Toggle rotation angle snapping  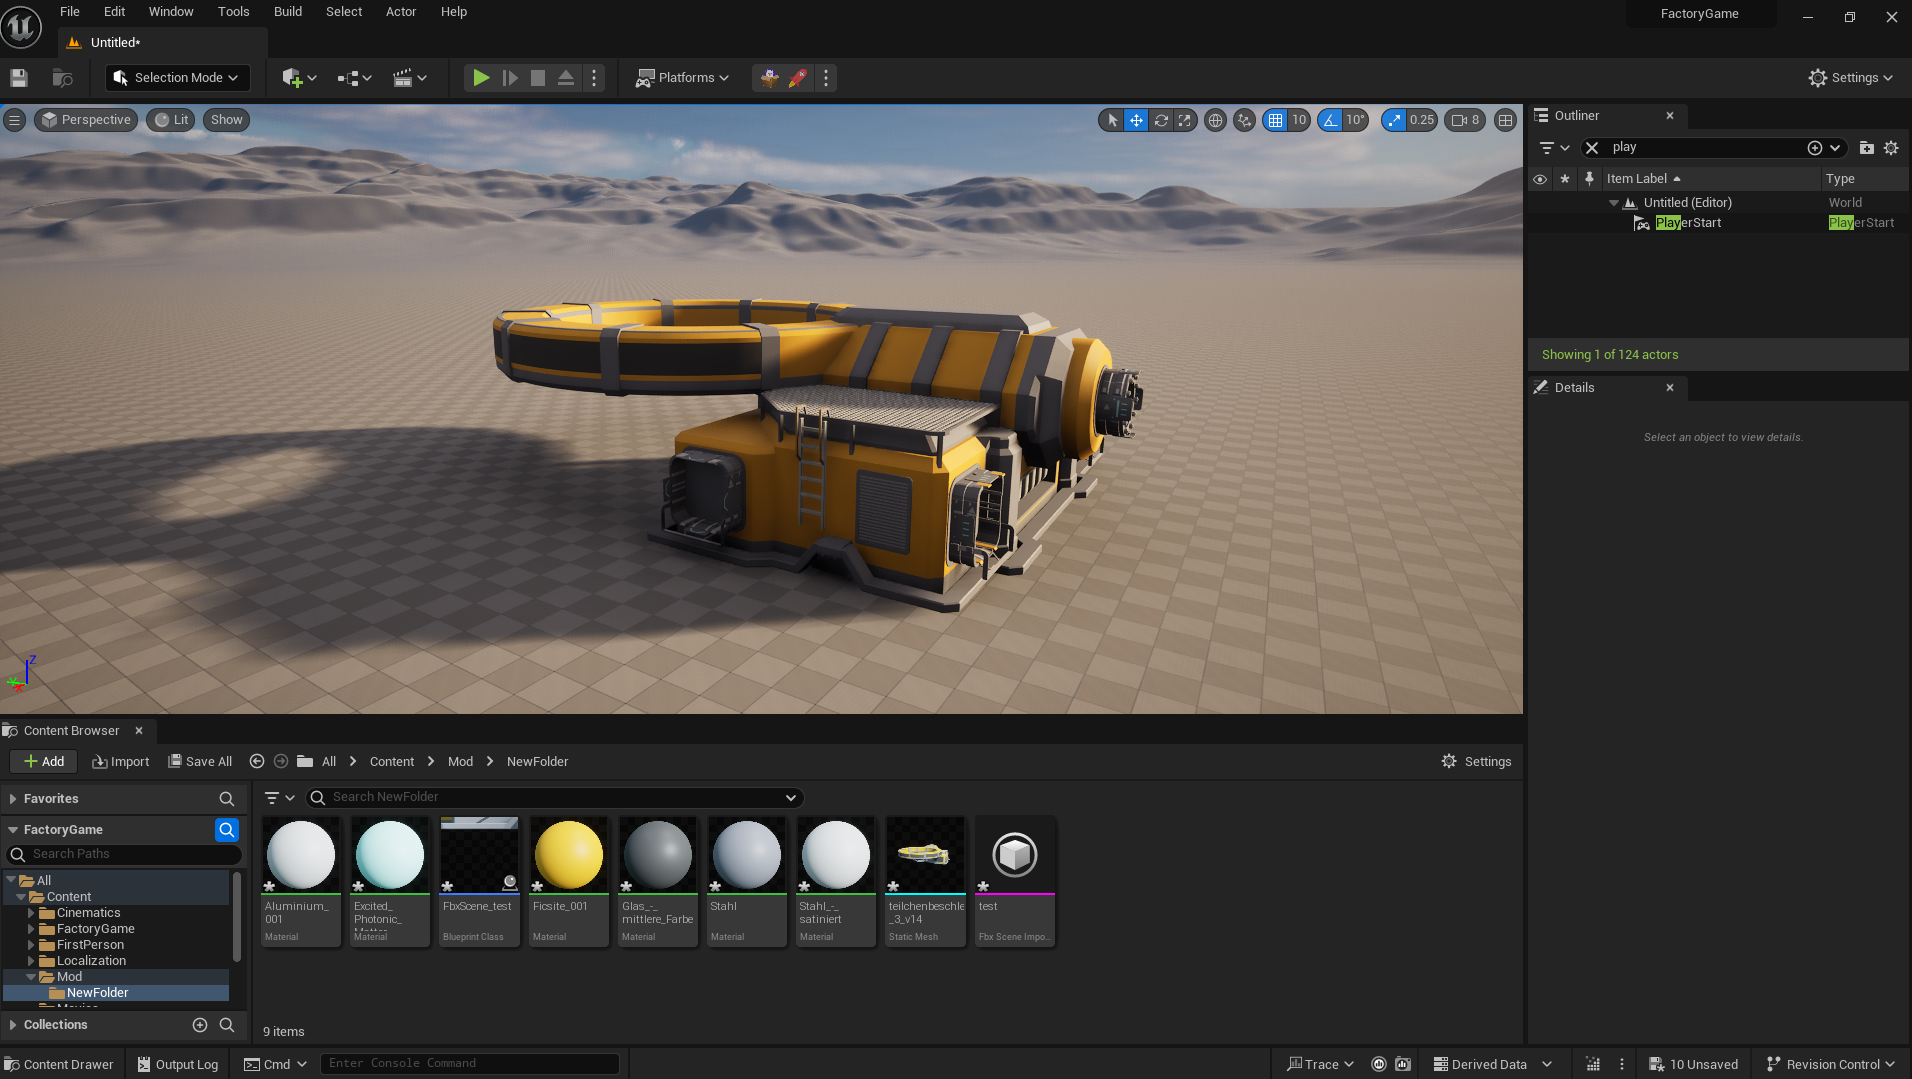point(1330,120)
